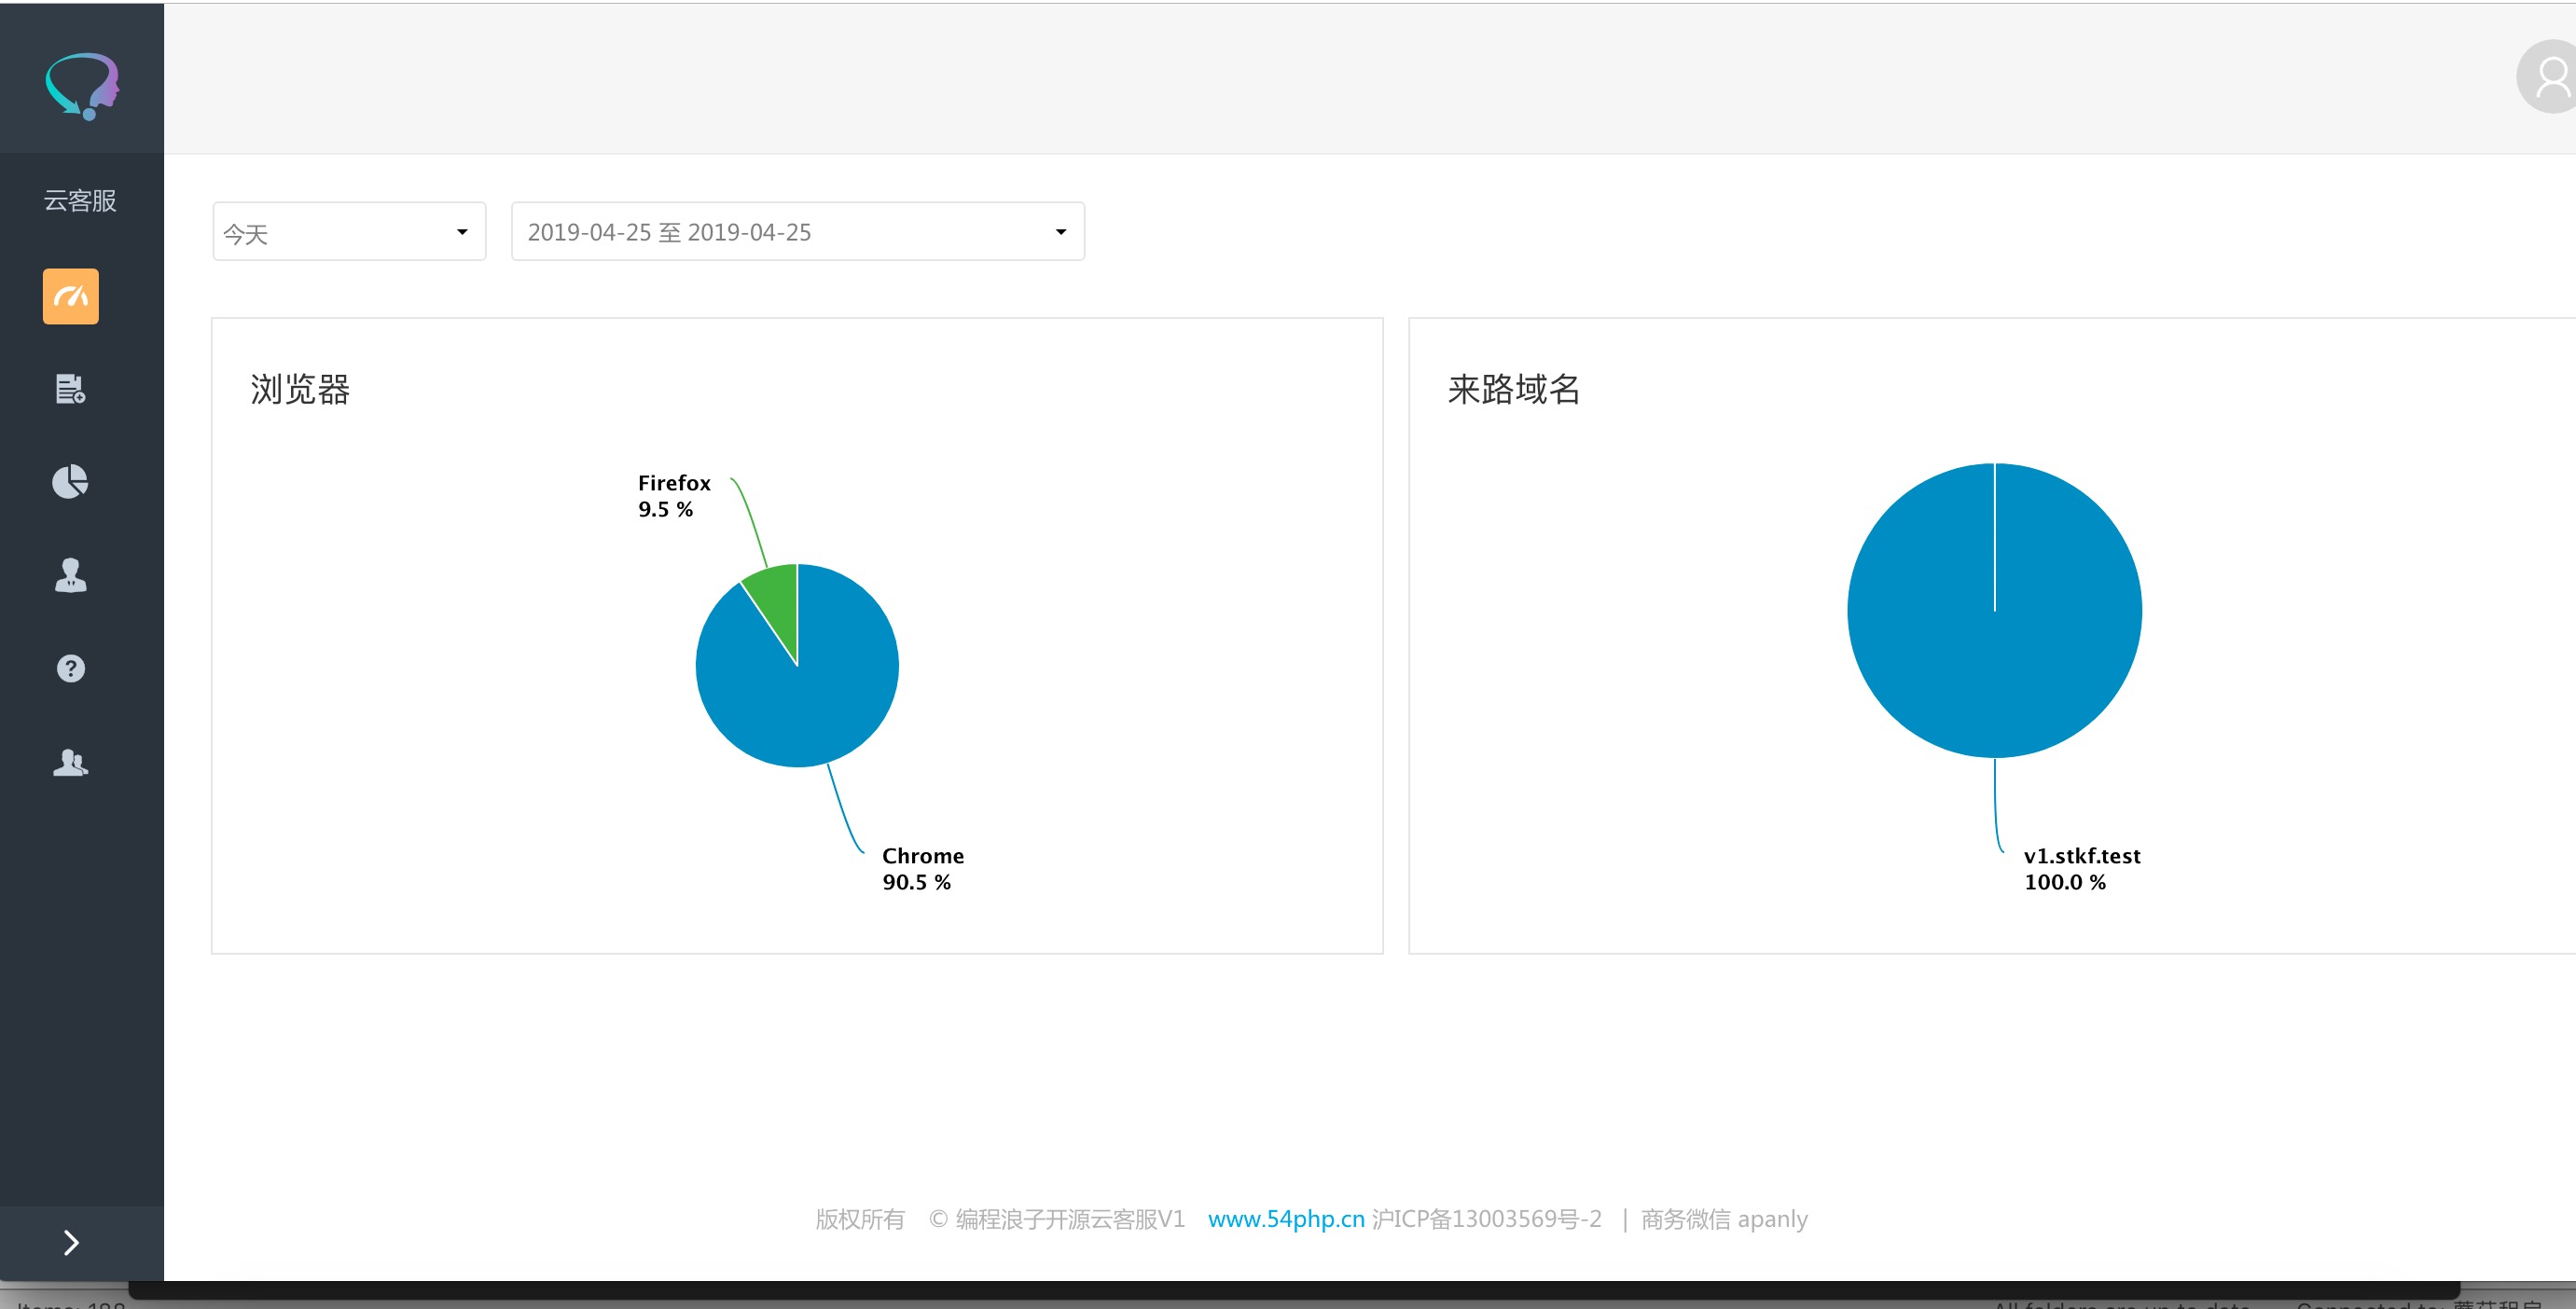Click the user group sidebar icon
The image size is (2576, 1309).
coord(70,762)
